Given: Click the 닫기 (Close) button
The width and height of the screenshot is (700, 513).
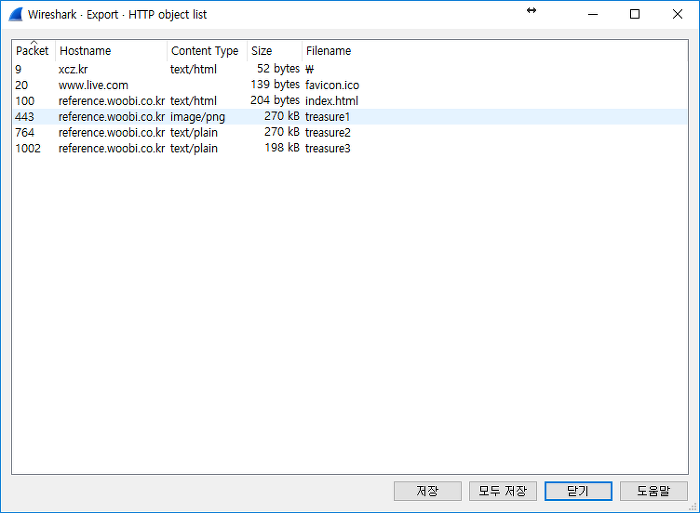Looking at the screenshot, I should click(578, 491).
